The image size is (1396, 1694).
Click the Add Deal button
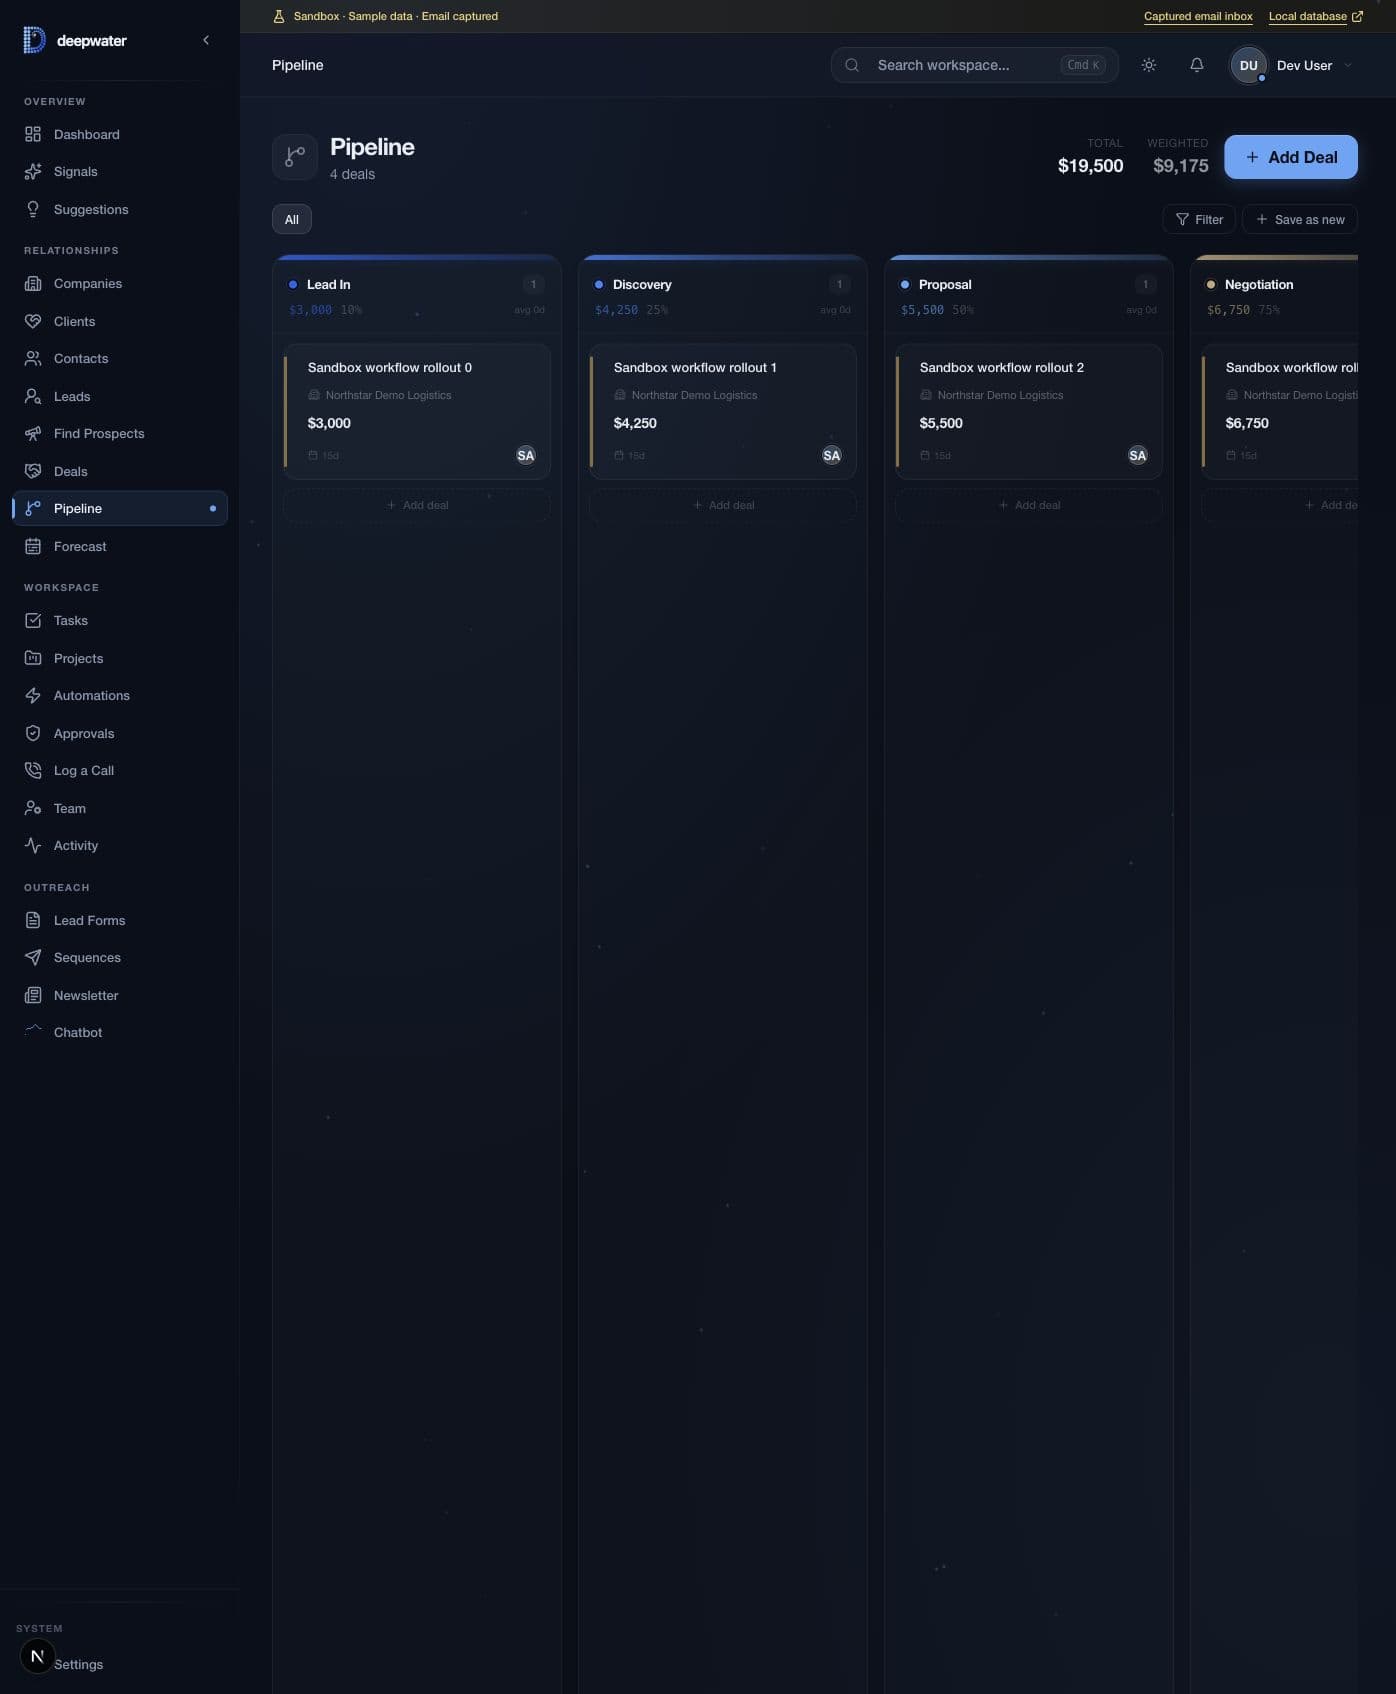[x=1291, y=157]
